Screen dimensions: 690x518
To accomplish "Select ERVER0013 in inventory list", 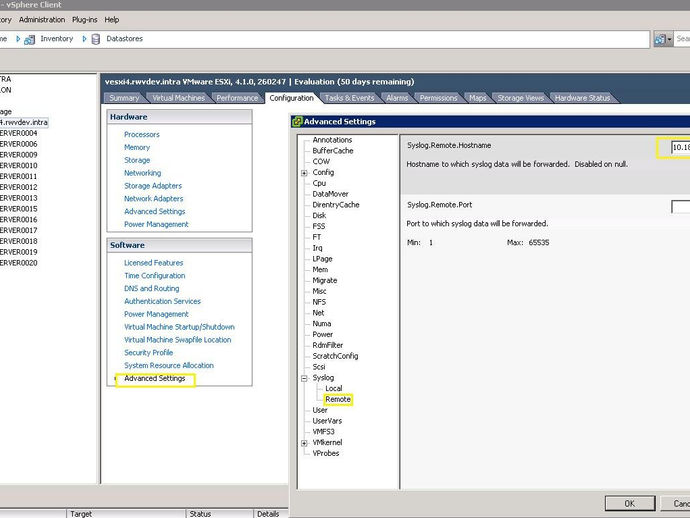I will [18, 198].
